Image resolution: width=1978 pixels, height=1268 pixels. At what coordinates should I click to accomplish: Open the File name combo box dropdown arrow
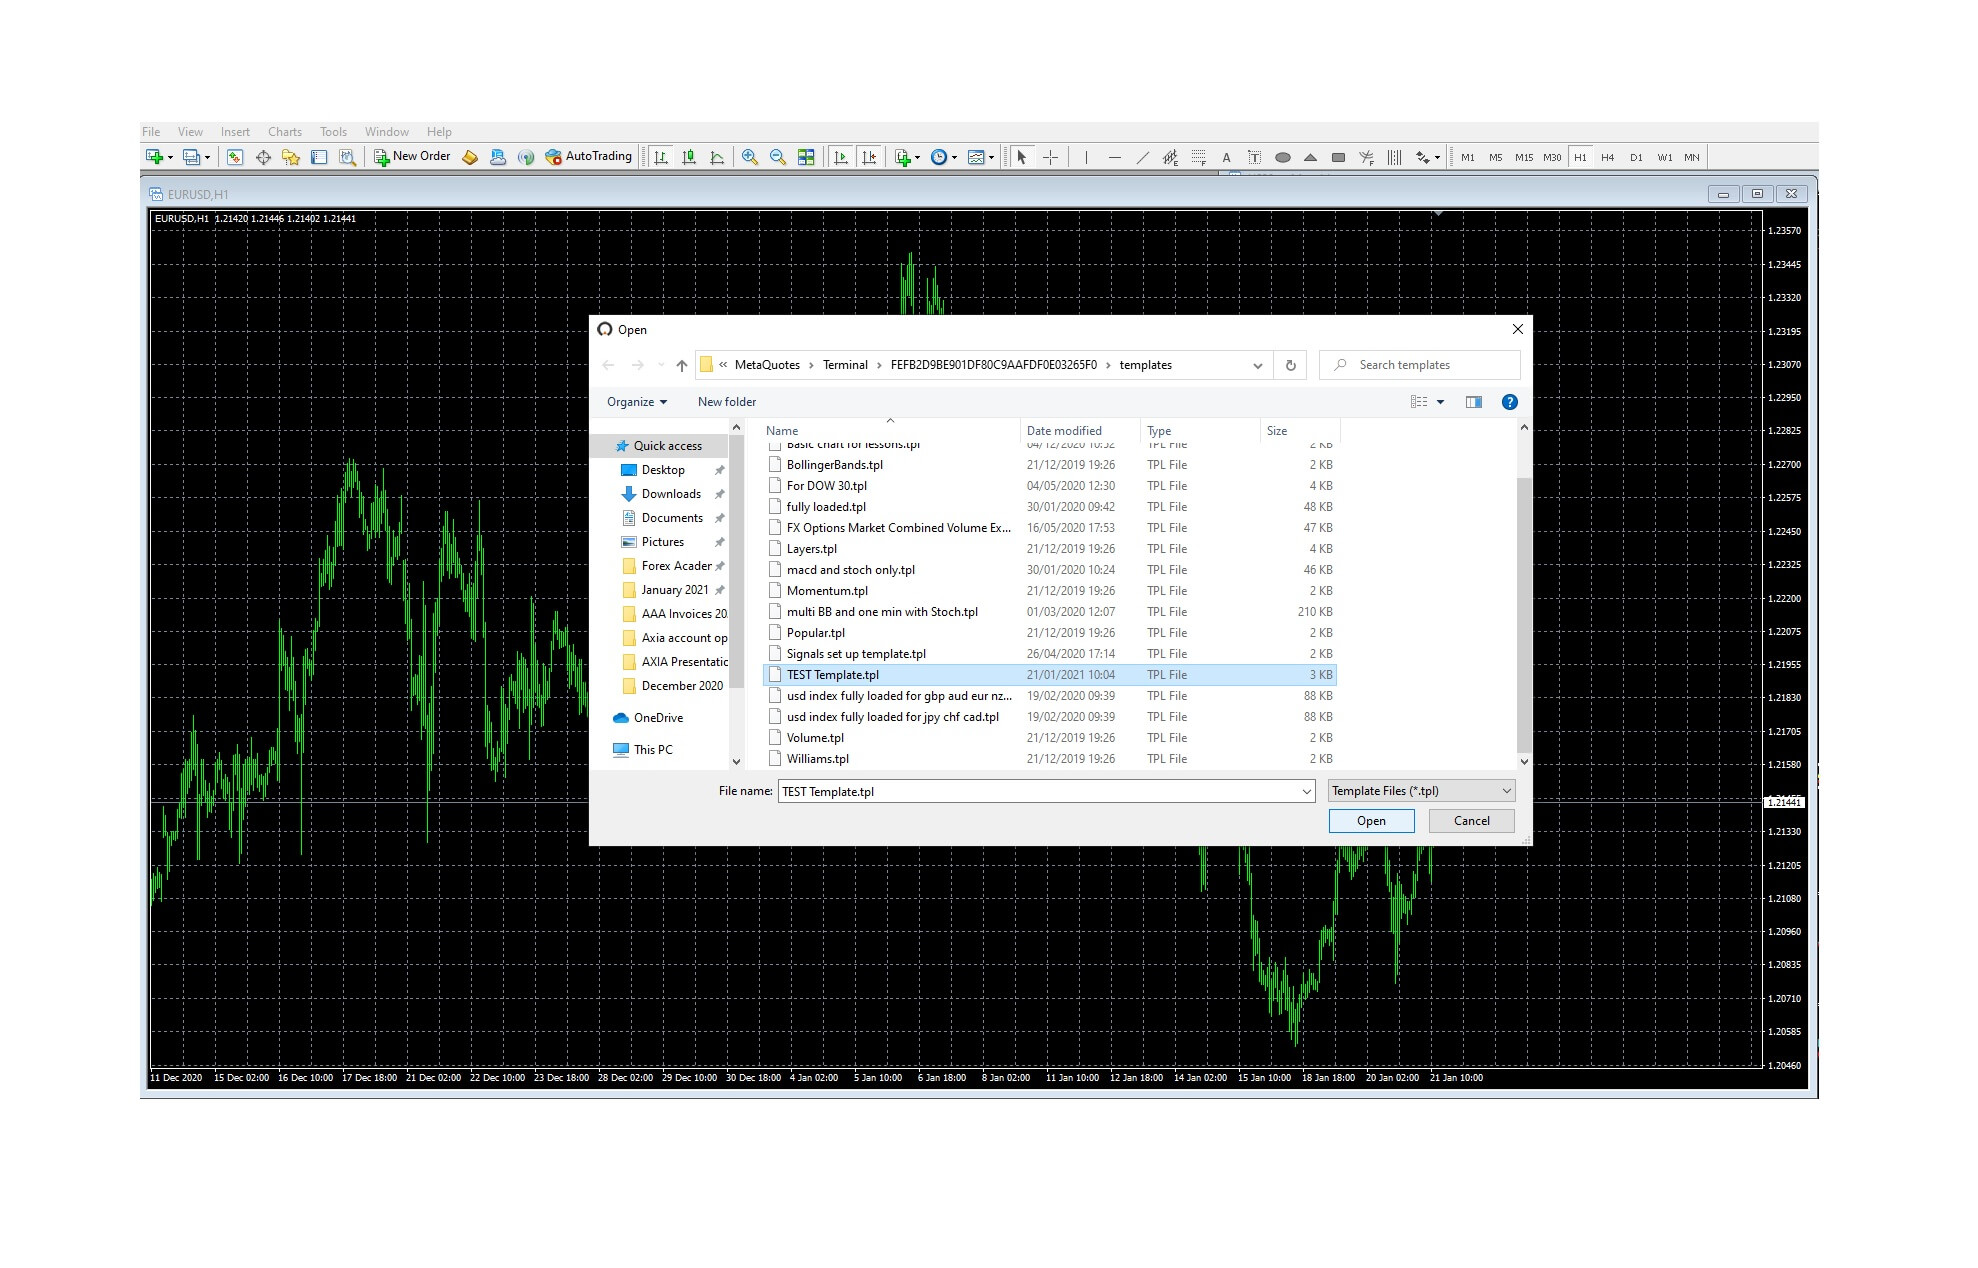(x=1306, y=792)
